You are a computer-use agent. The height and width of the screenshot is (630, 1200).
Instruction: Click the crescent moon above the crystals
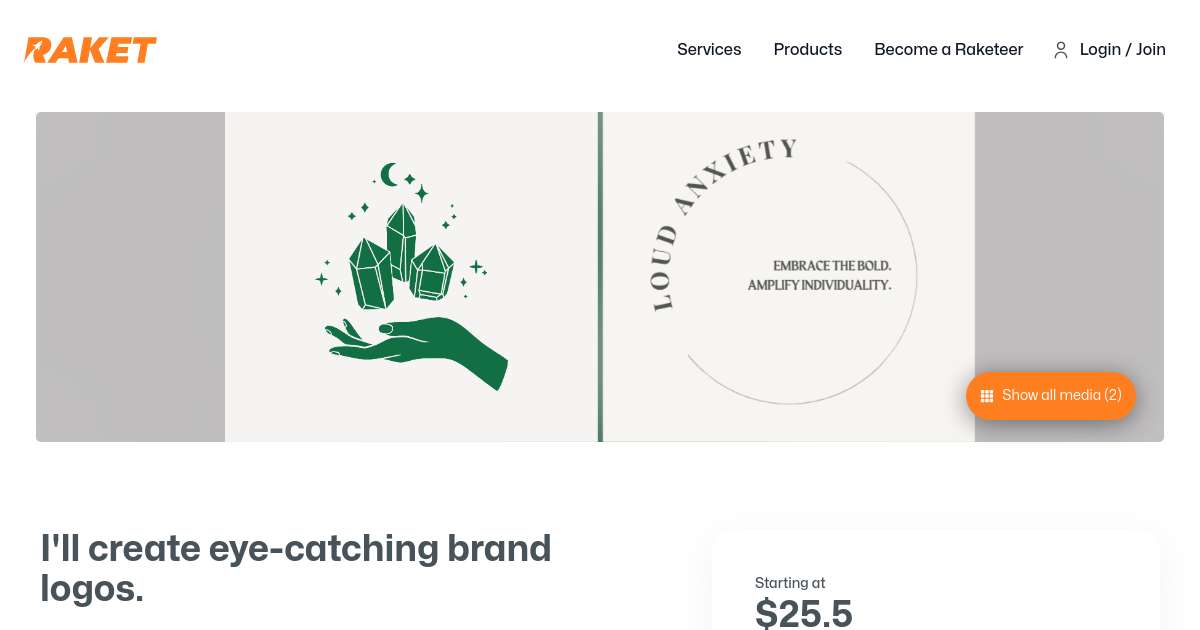point(386,175)
